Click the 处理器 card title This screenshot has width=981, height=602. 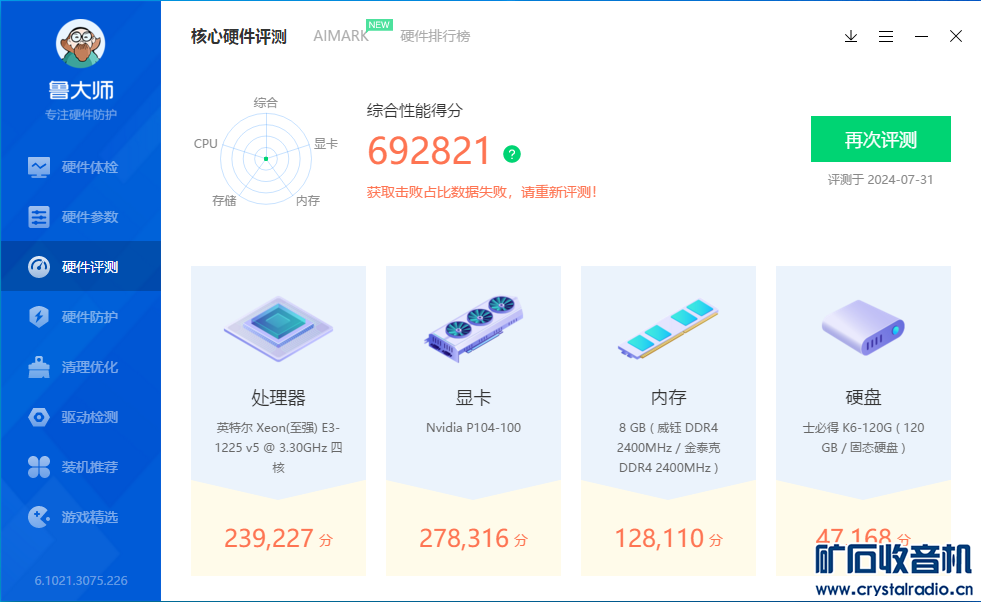[278, 397]
